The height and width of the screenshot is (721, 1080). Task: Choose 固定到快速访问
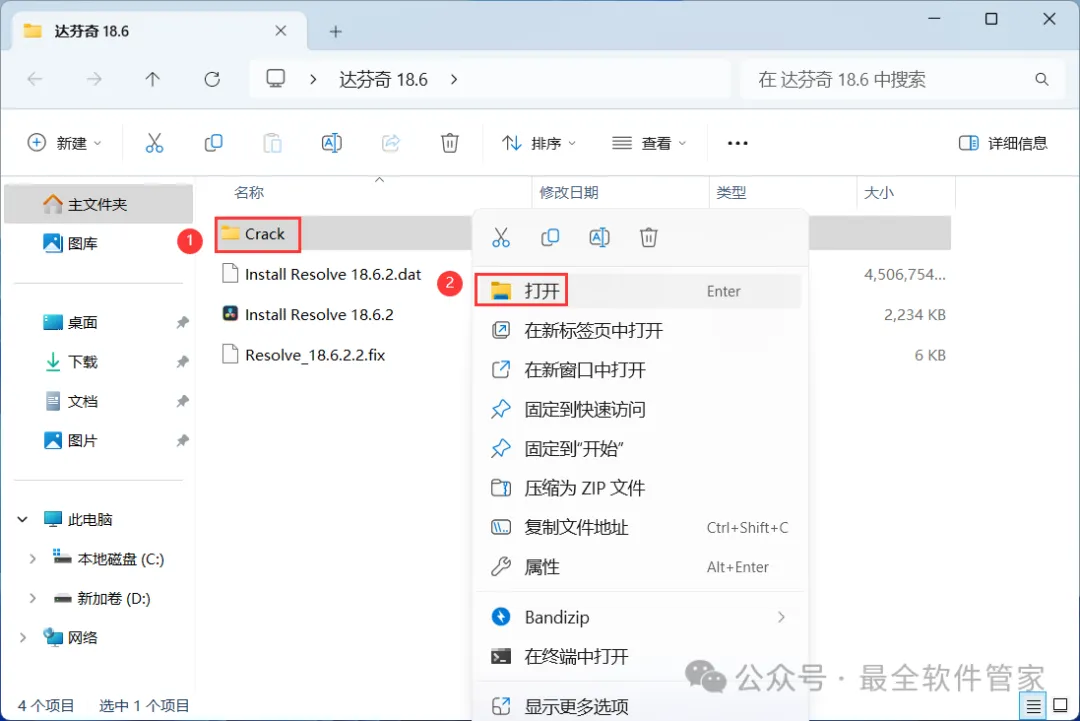point(638,409)
